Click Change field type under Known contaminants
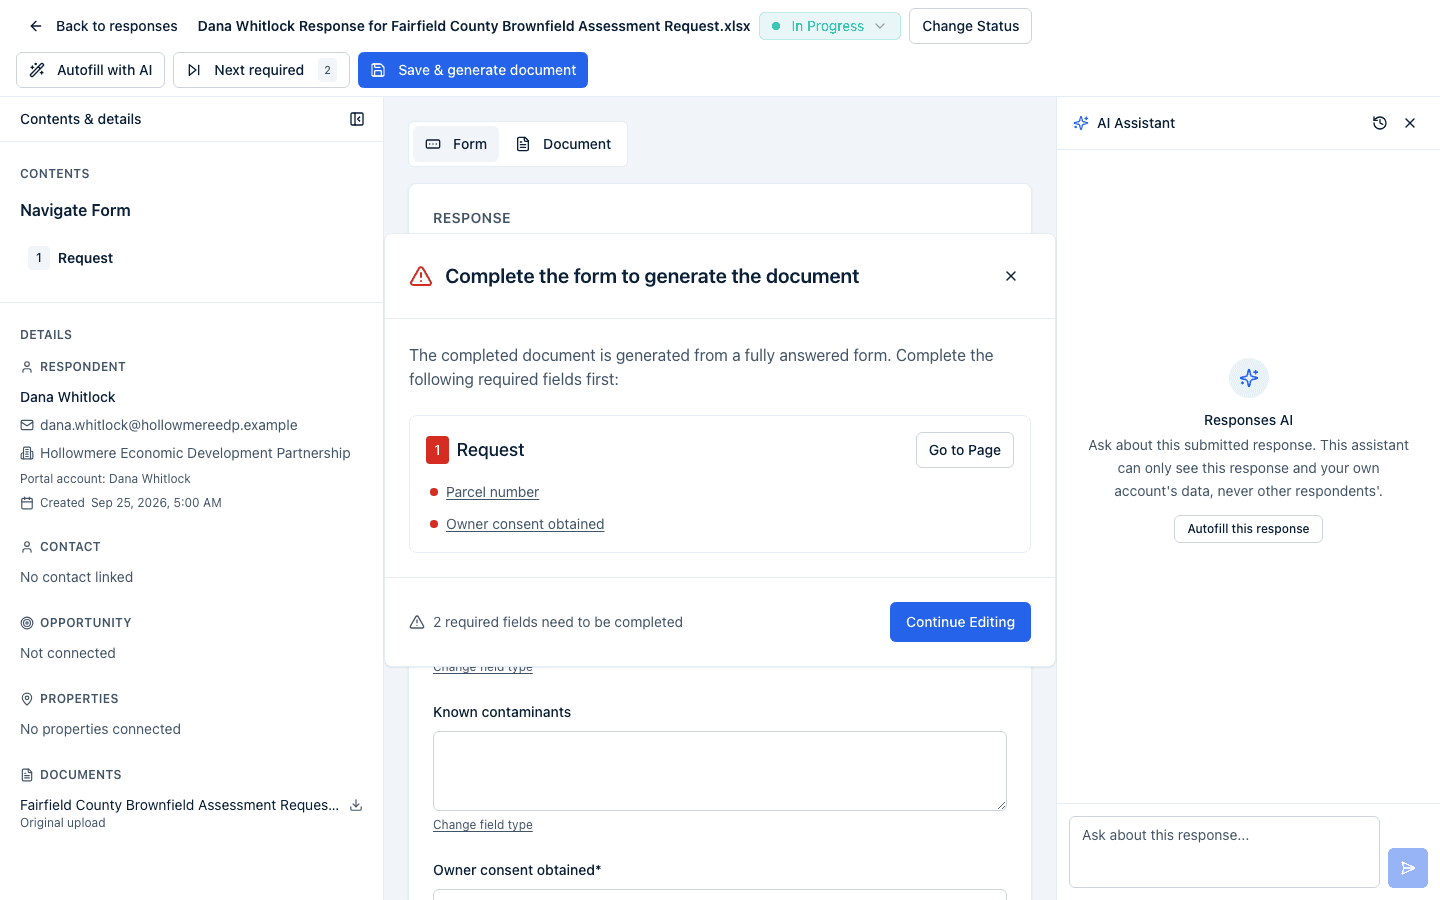This screenshot has height=900, width=1440. [x=483, y=825]
